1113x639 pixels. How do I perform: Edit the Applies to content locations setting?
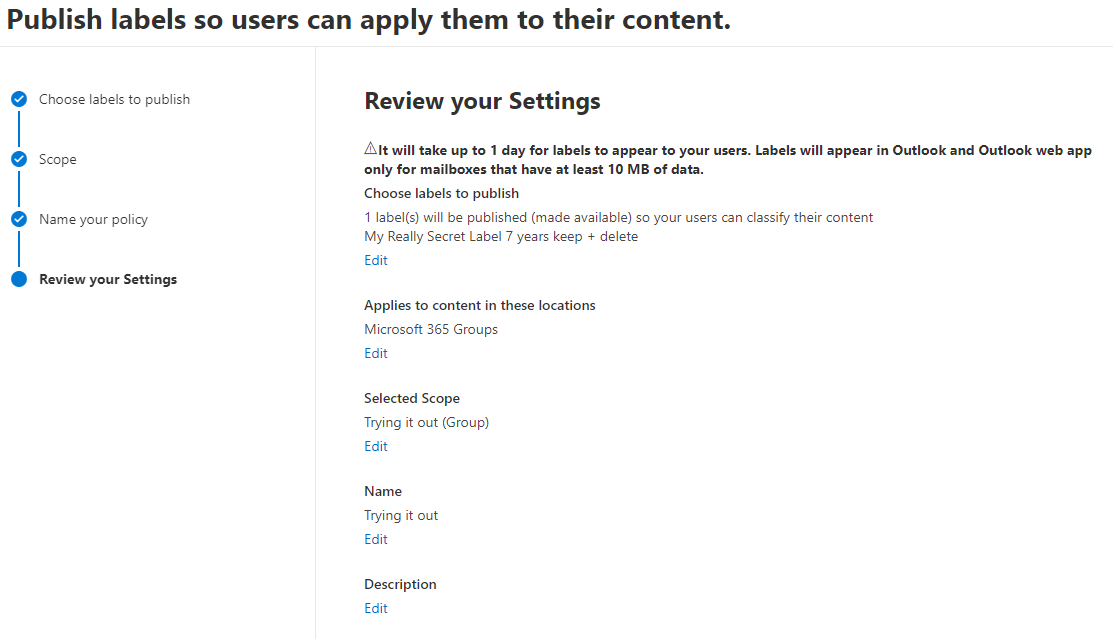[x=376, y=353]
